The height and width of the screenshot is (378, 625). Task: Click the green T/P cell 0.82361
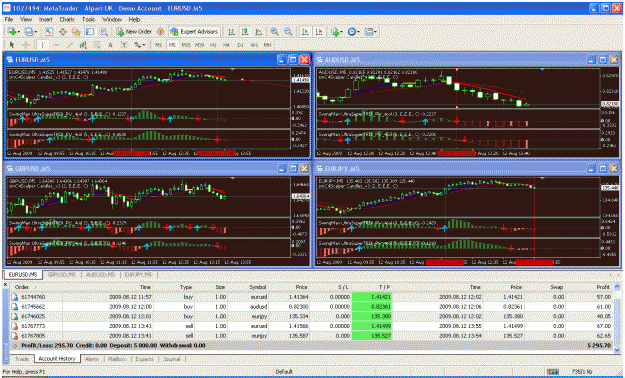(x=371, y=307)
